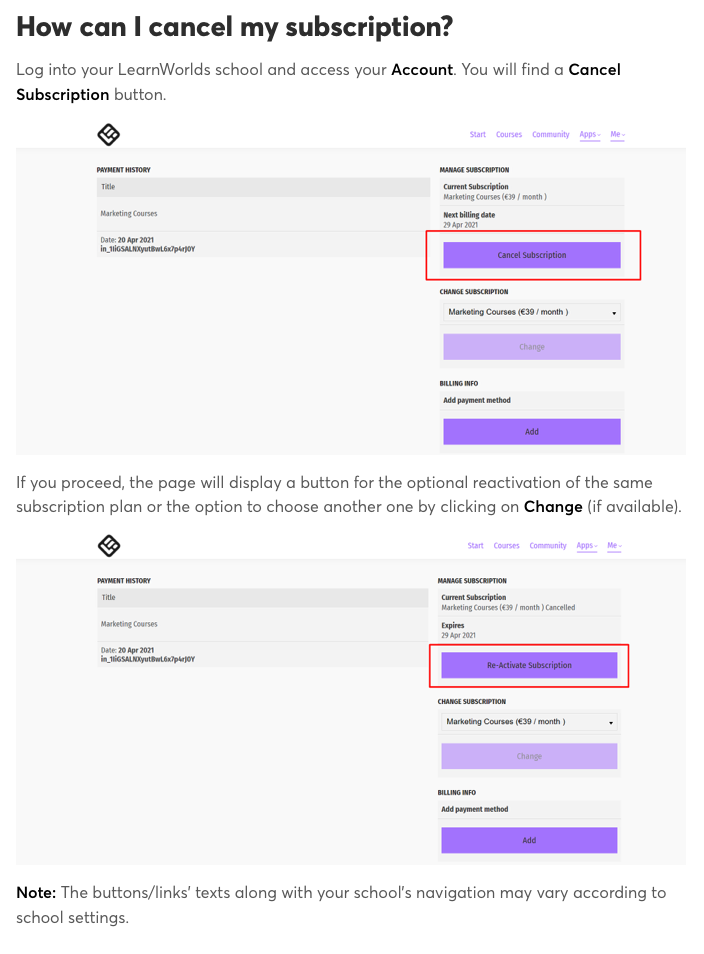Click the Re-Activate Subscription button
This screenshot has height=954, width=704.
529,665
